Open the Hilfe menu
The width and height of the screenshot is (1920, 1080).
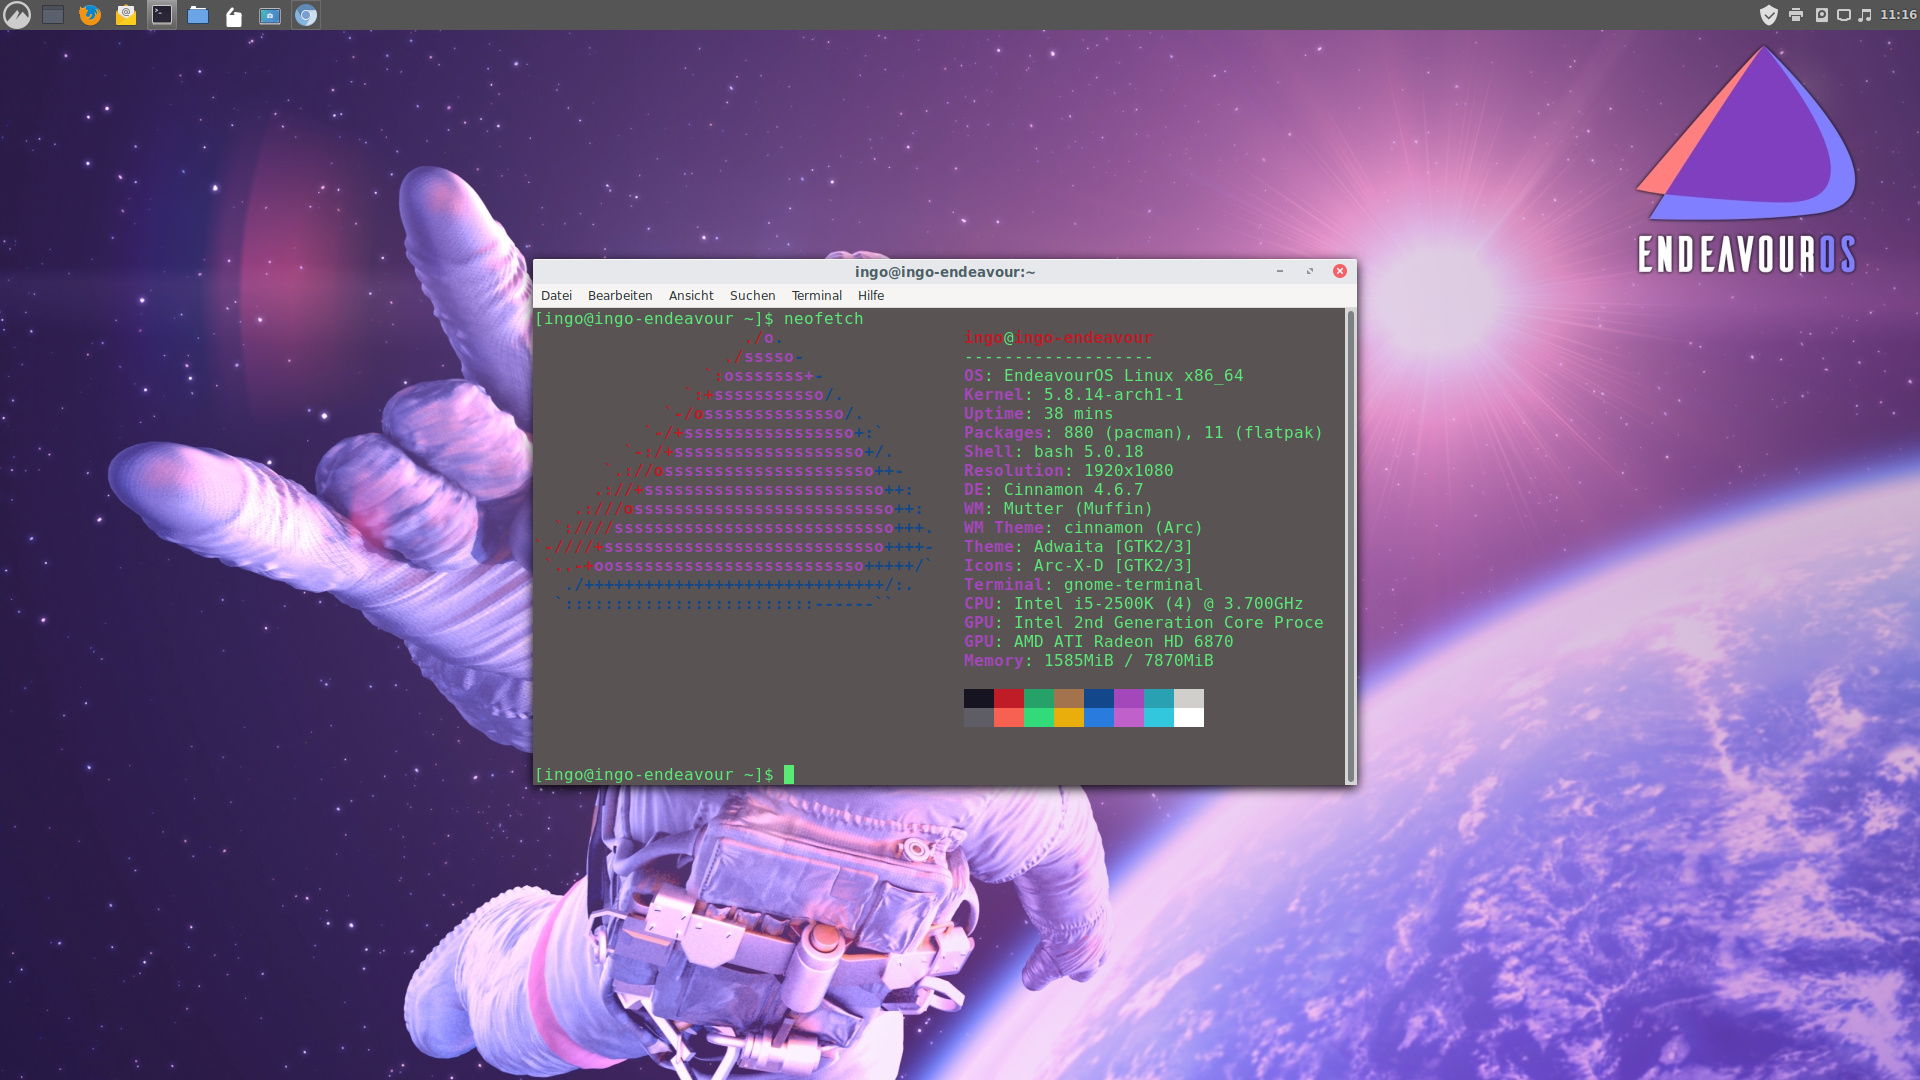(x=871, y=296)
